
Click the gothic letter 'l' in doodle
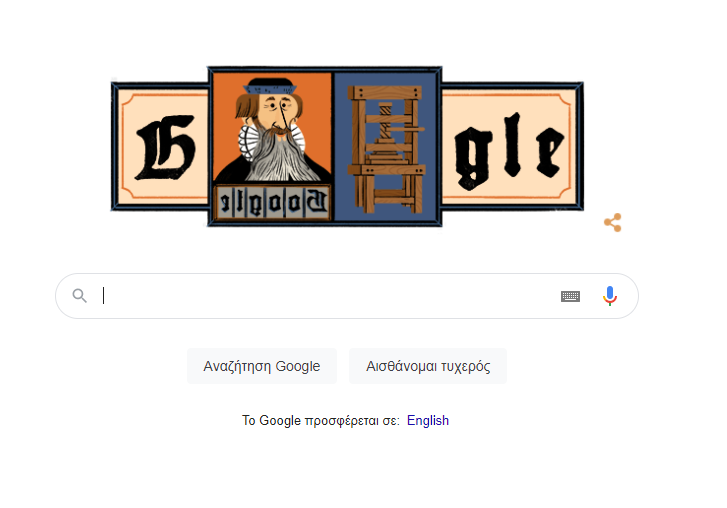[512, 145]
